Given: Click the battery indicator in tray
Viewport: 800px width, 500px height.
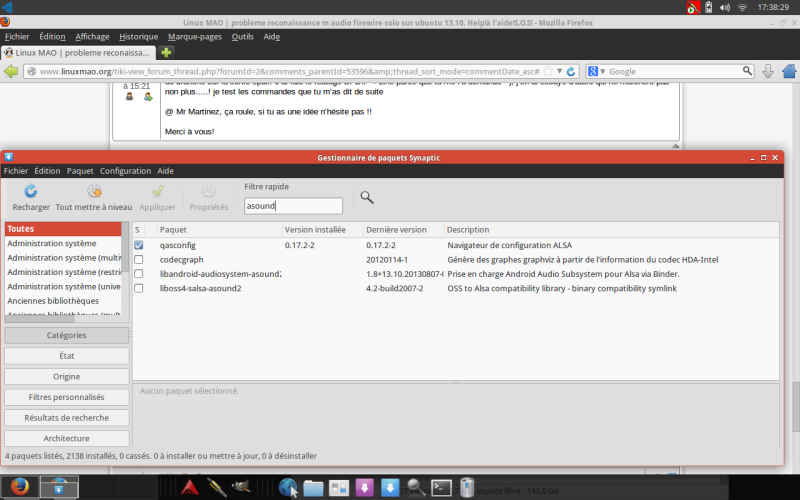Looking at the screenshot, I should point(708,7).
